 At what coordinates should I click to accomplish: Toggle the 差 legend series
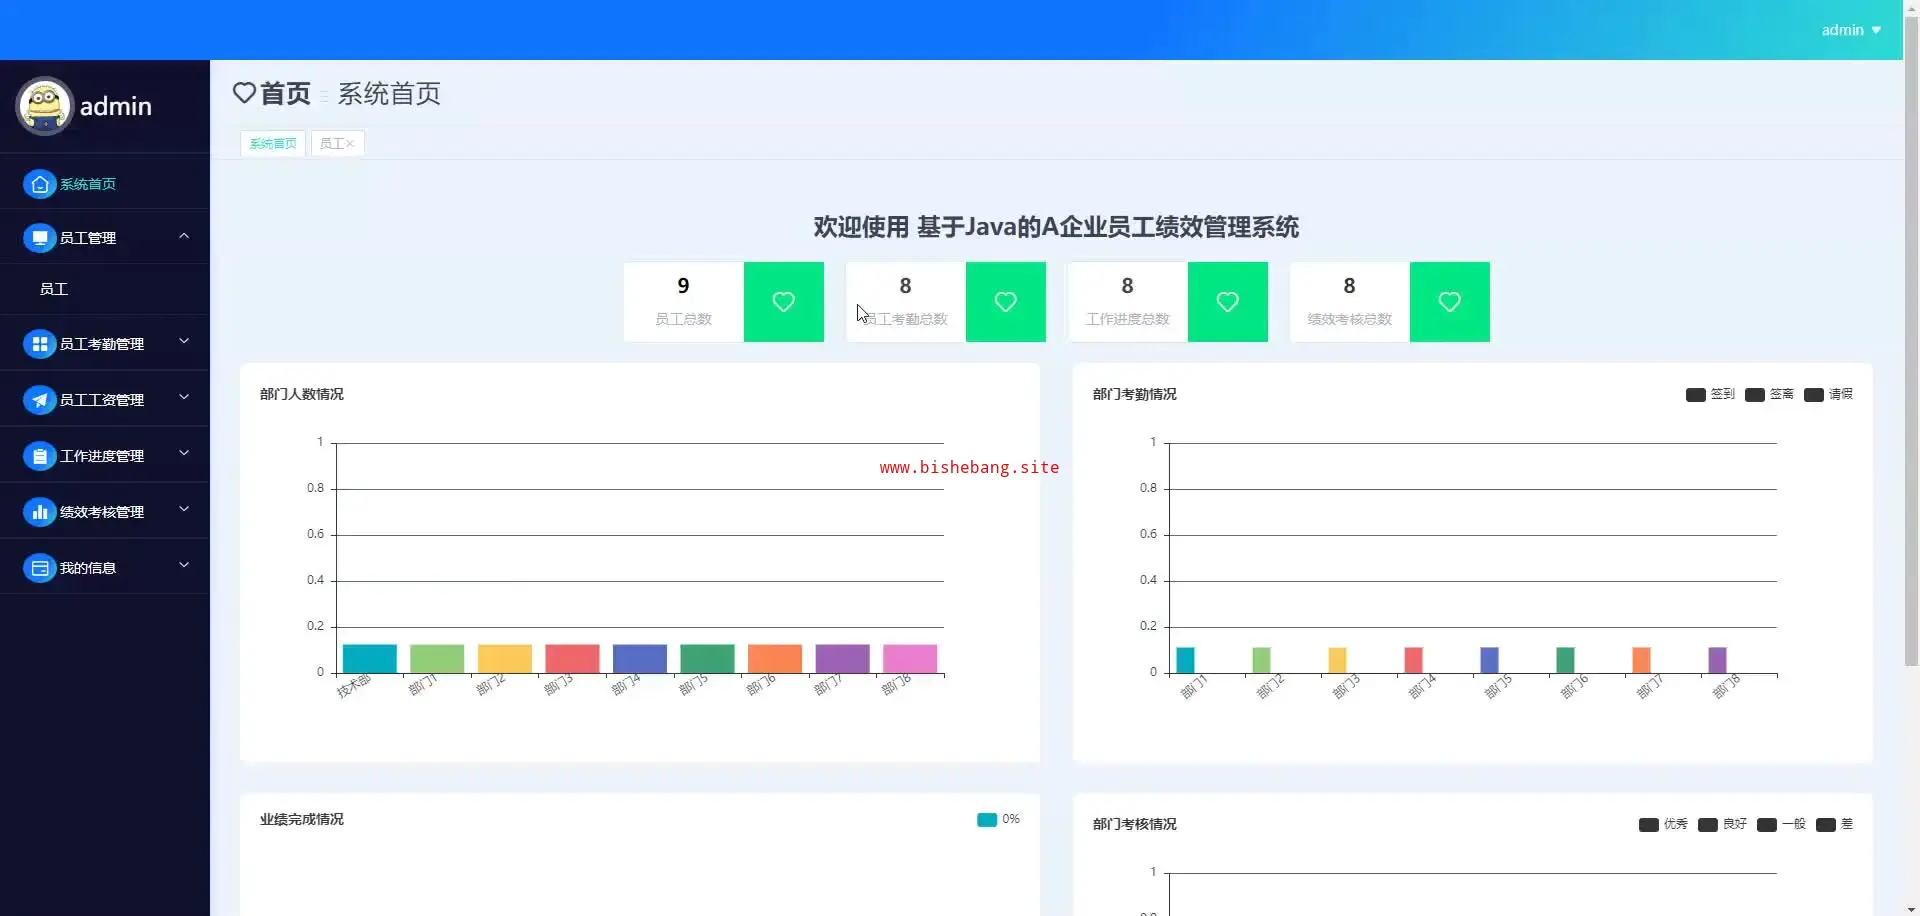[1834, 824]
